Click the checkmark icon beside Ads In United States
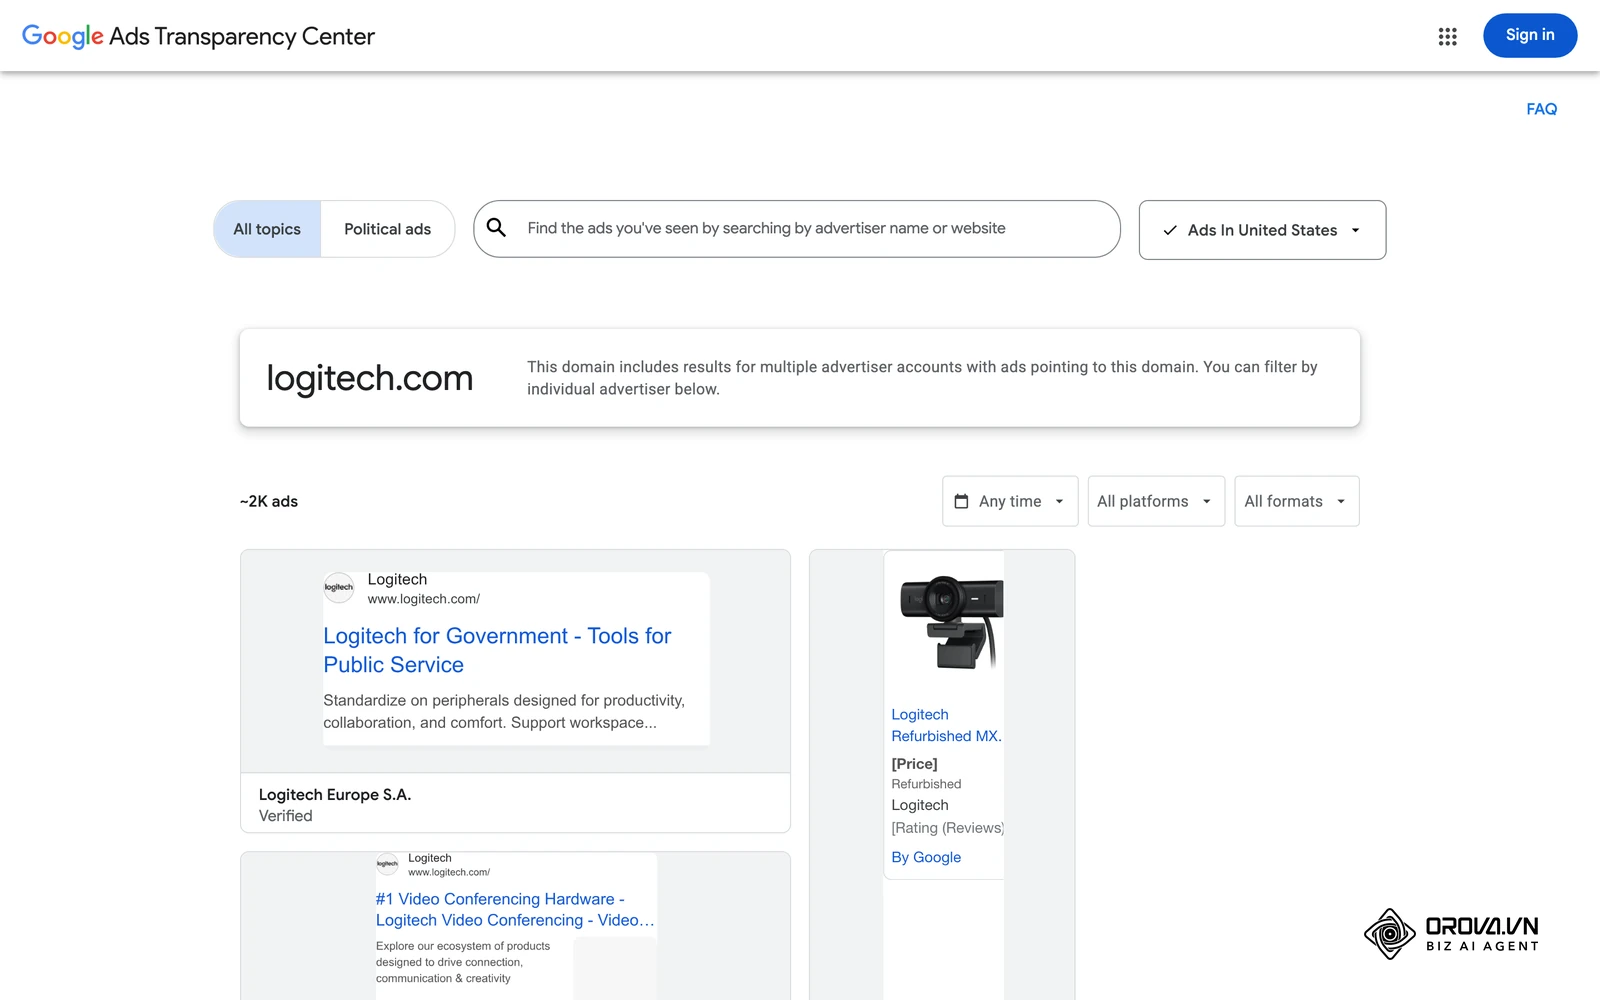 [x=1170, y=230]
